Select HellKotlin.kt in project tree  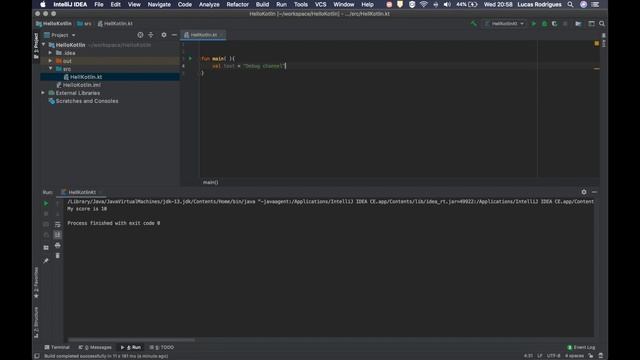tap(86, 77)
